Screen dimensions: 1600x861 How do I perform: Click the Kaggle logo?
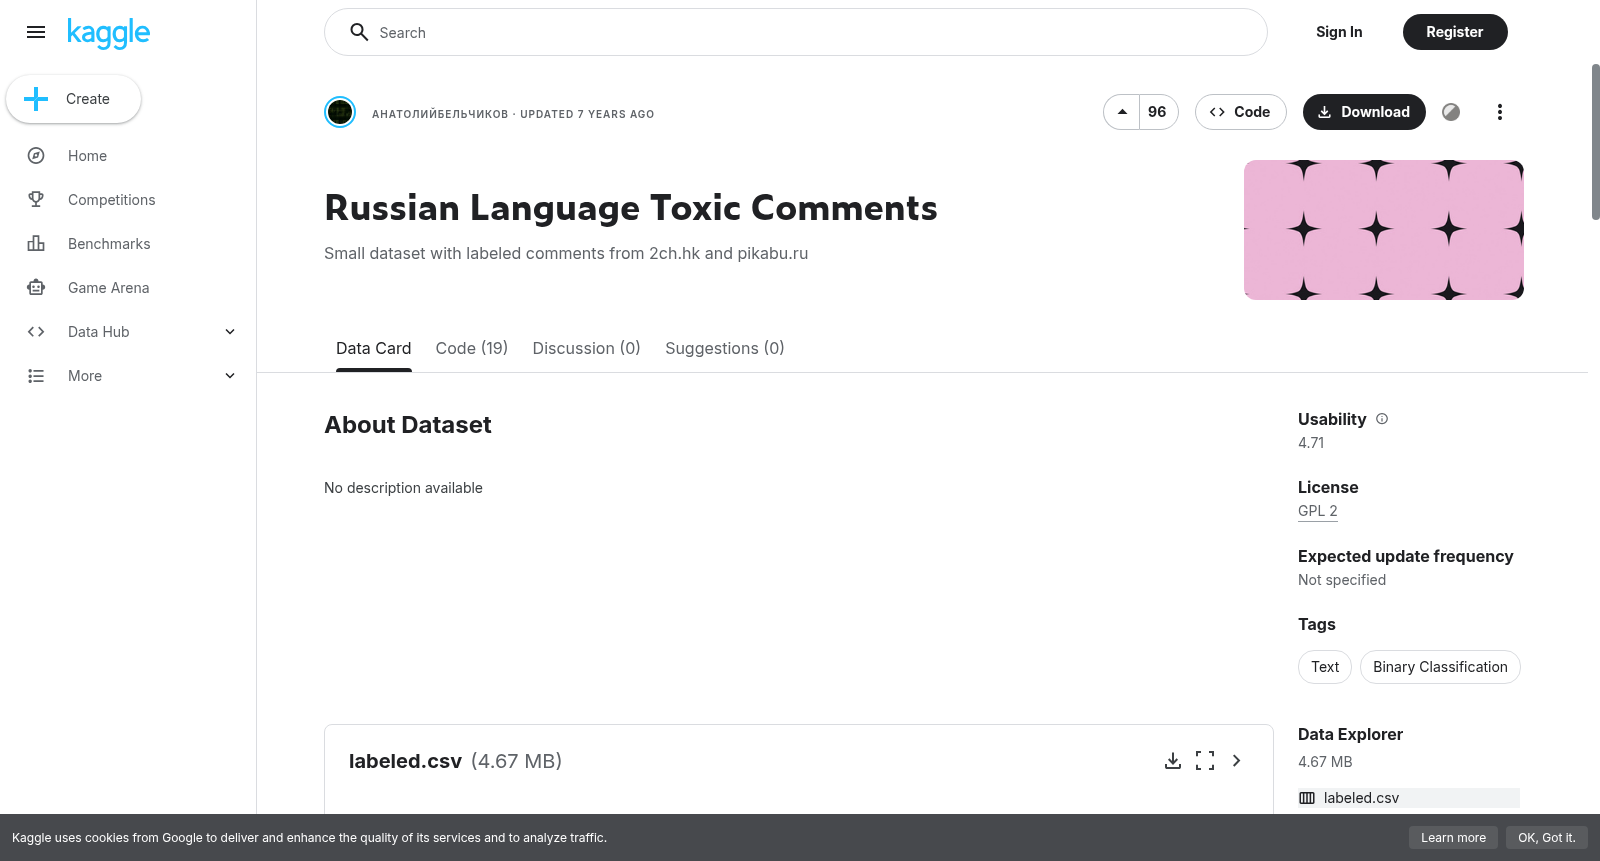coord(108,33)
